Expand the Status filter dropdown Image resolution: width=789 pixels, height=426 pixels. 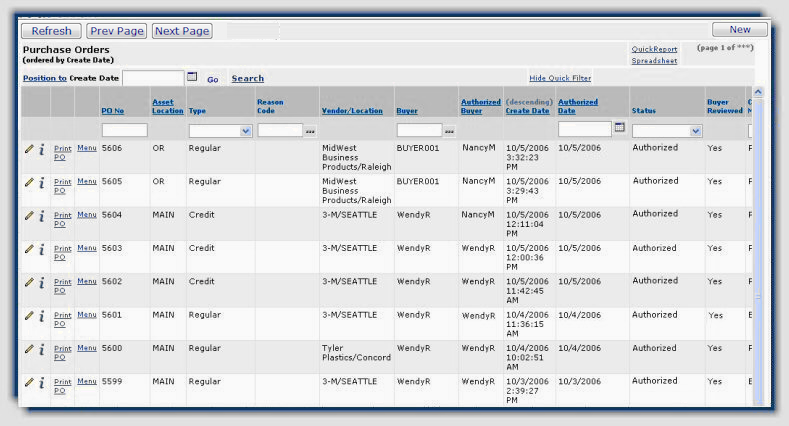point(695,131)
